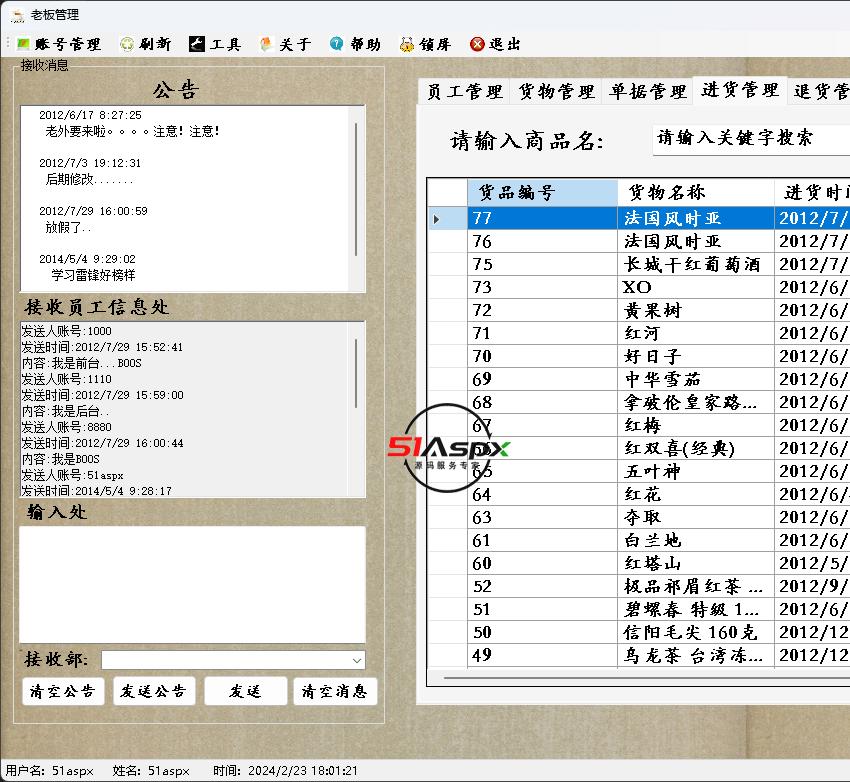Click the goods table horizontal scrollbar
The height and width of the screenshot is (782, 850).
click(645, 677)
